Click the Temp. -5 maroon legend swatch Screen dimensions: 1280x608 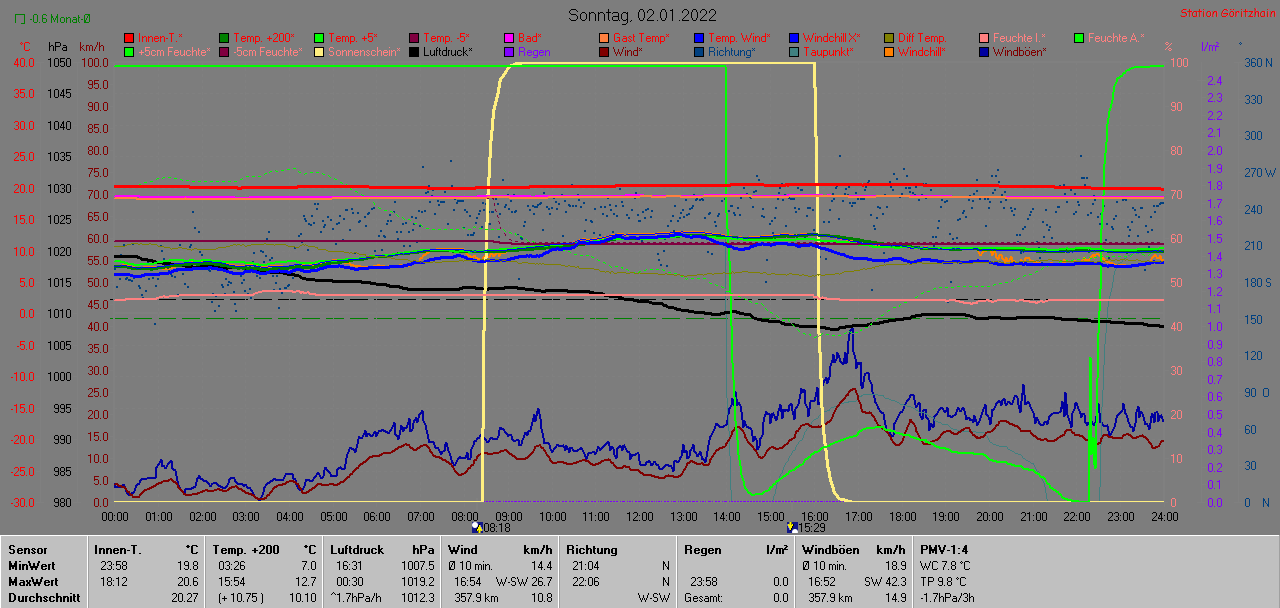[x=414, y=37]
